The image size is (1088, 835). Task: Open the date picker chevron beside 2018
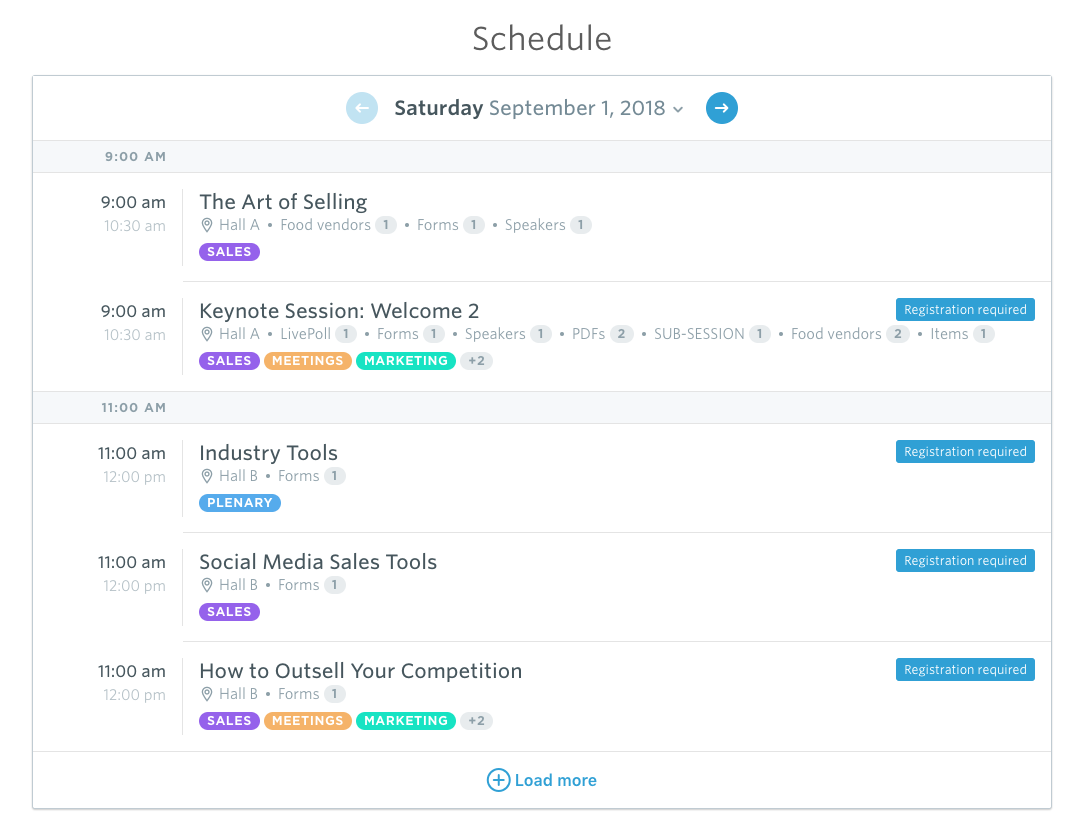(678, 110)
